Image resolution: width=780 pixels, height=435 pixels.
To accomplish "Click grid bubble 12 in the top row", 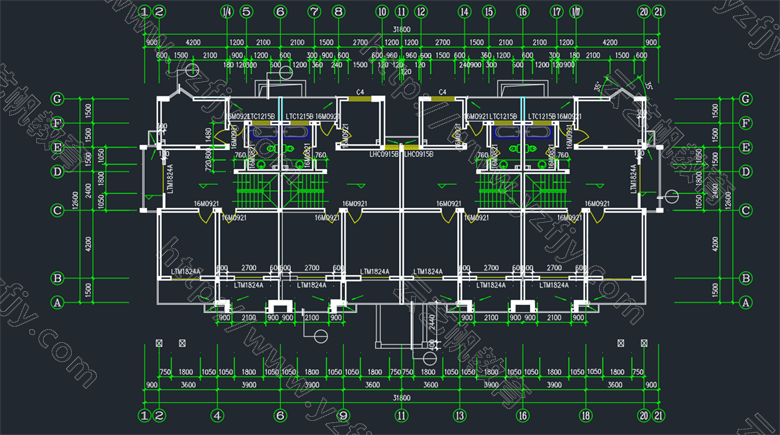I will coord(422,12).
